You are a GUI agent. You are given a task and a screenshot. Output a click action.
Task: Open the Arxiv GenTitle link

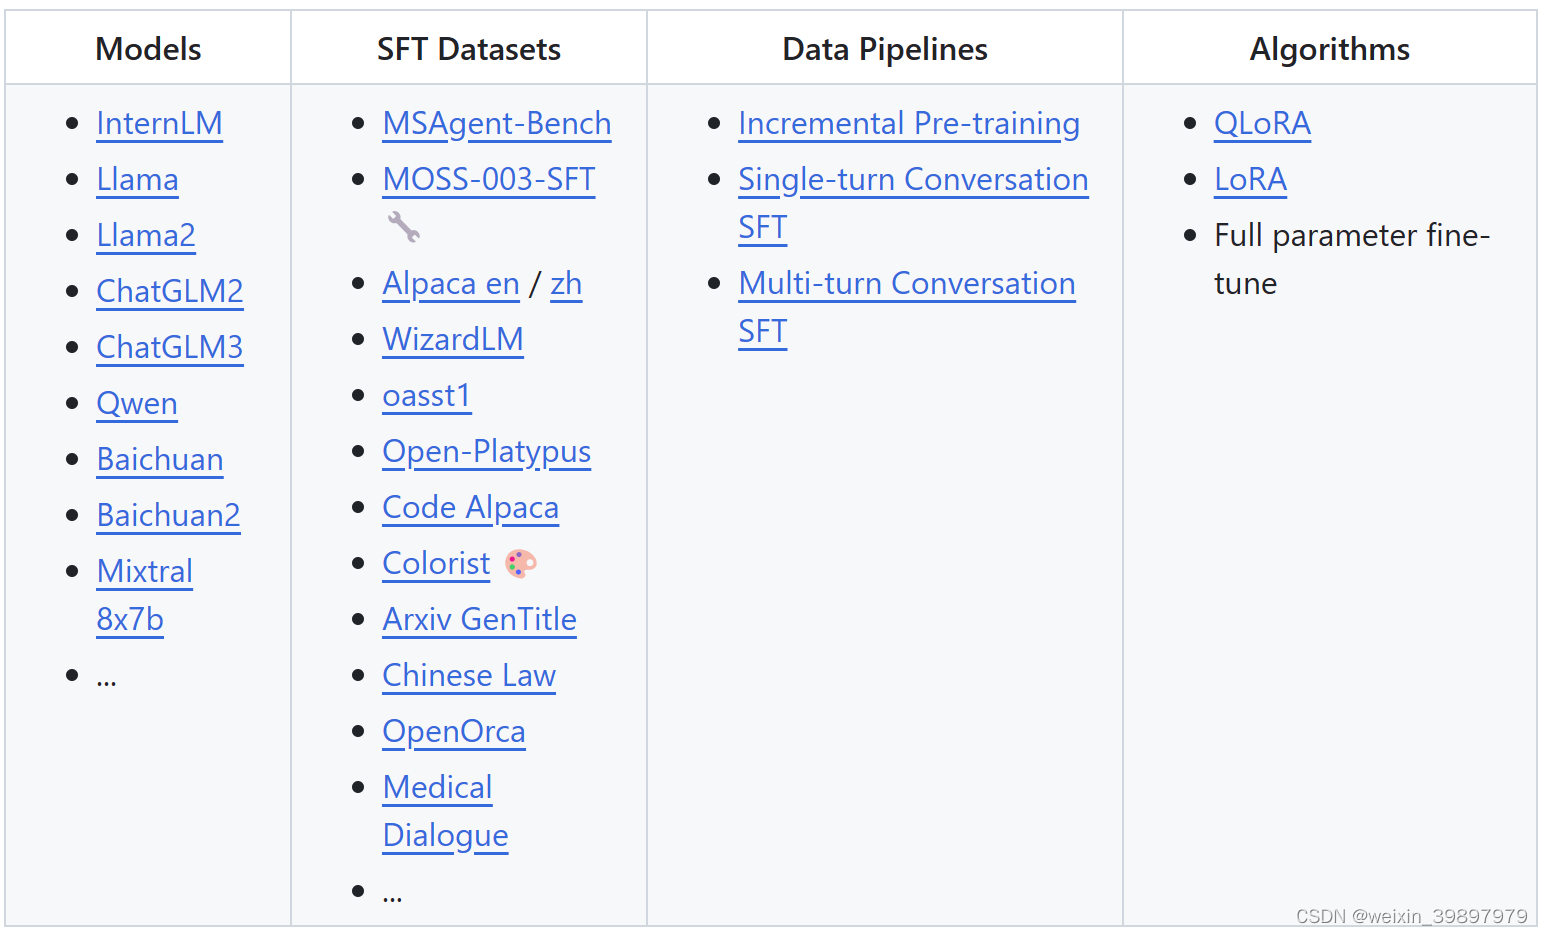coord(479,620)
